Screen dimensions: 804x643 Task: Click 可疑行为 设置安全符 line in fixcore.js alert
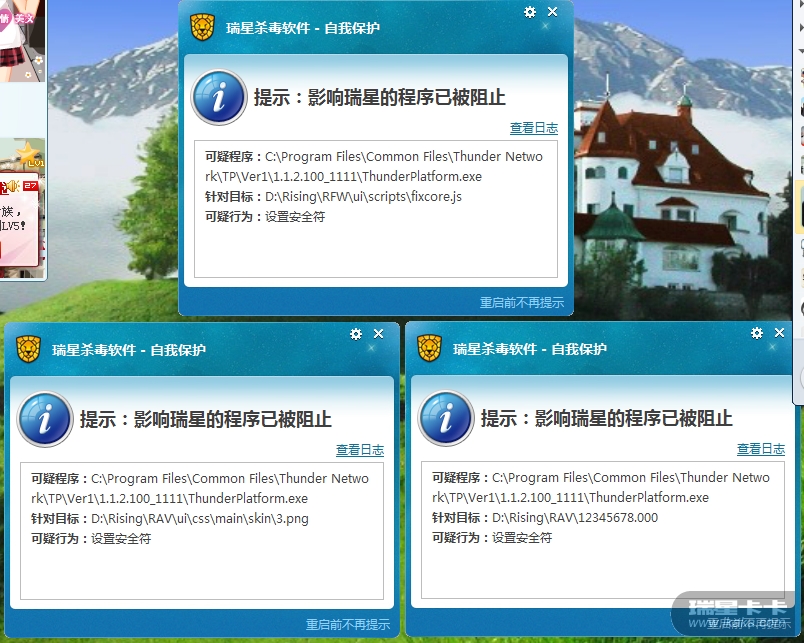265,216
